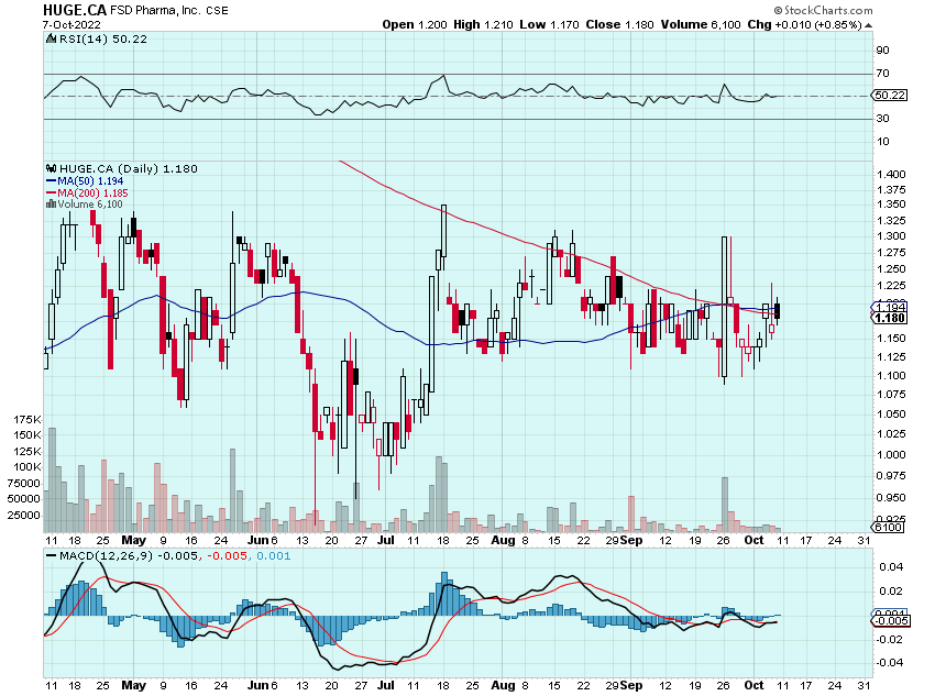Click the 30 level on RSI axis
Screen dimensions: 933x692
(x=882, y=118)
